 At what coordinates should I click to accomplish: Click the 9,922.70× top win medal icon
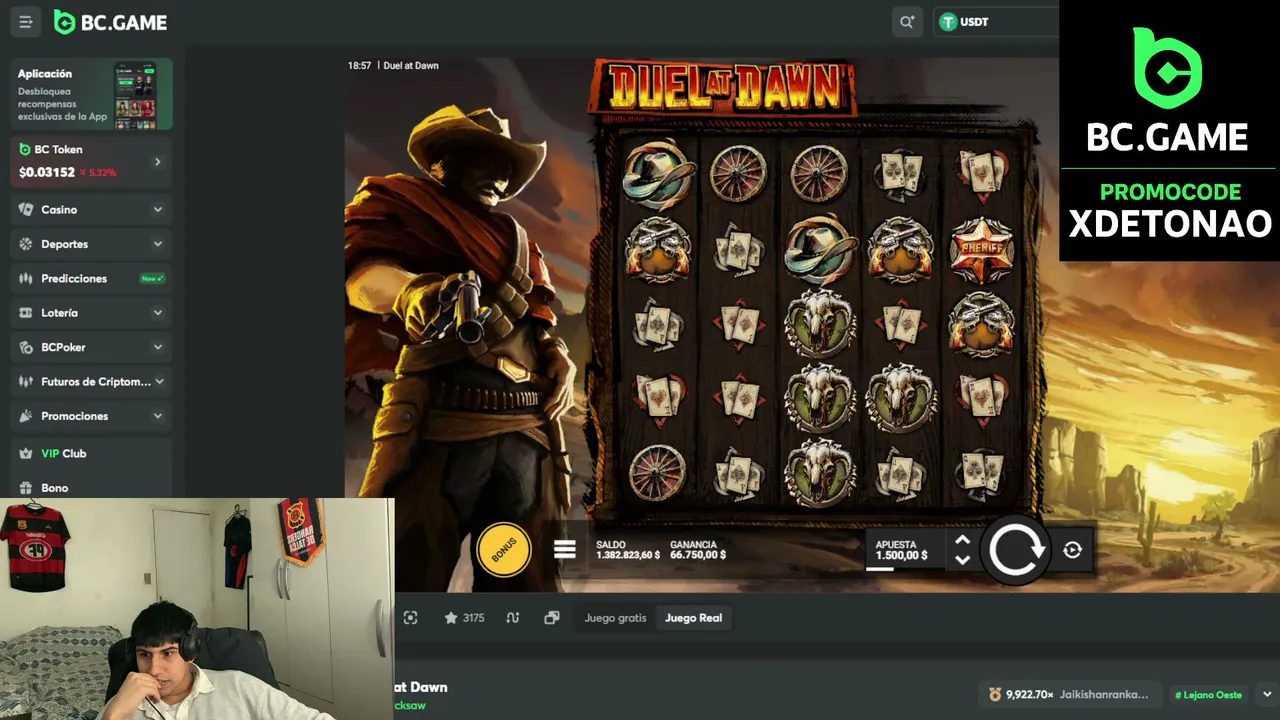coord(995,694)
